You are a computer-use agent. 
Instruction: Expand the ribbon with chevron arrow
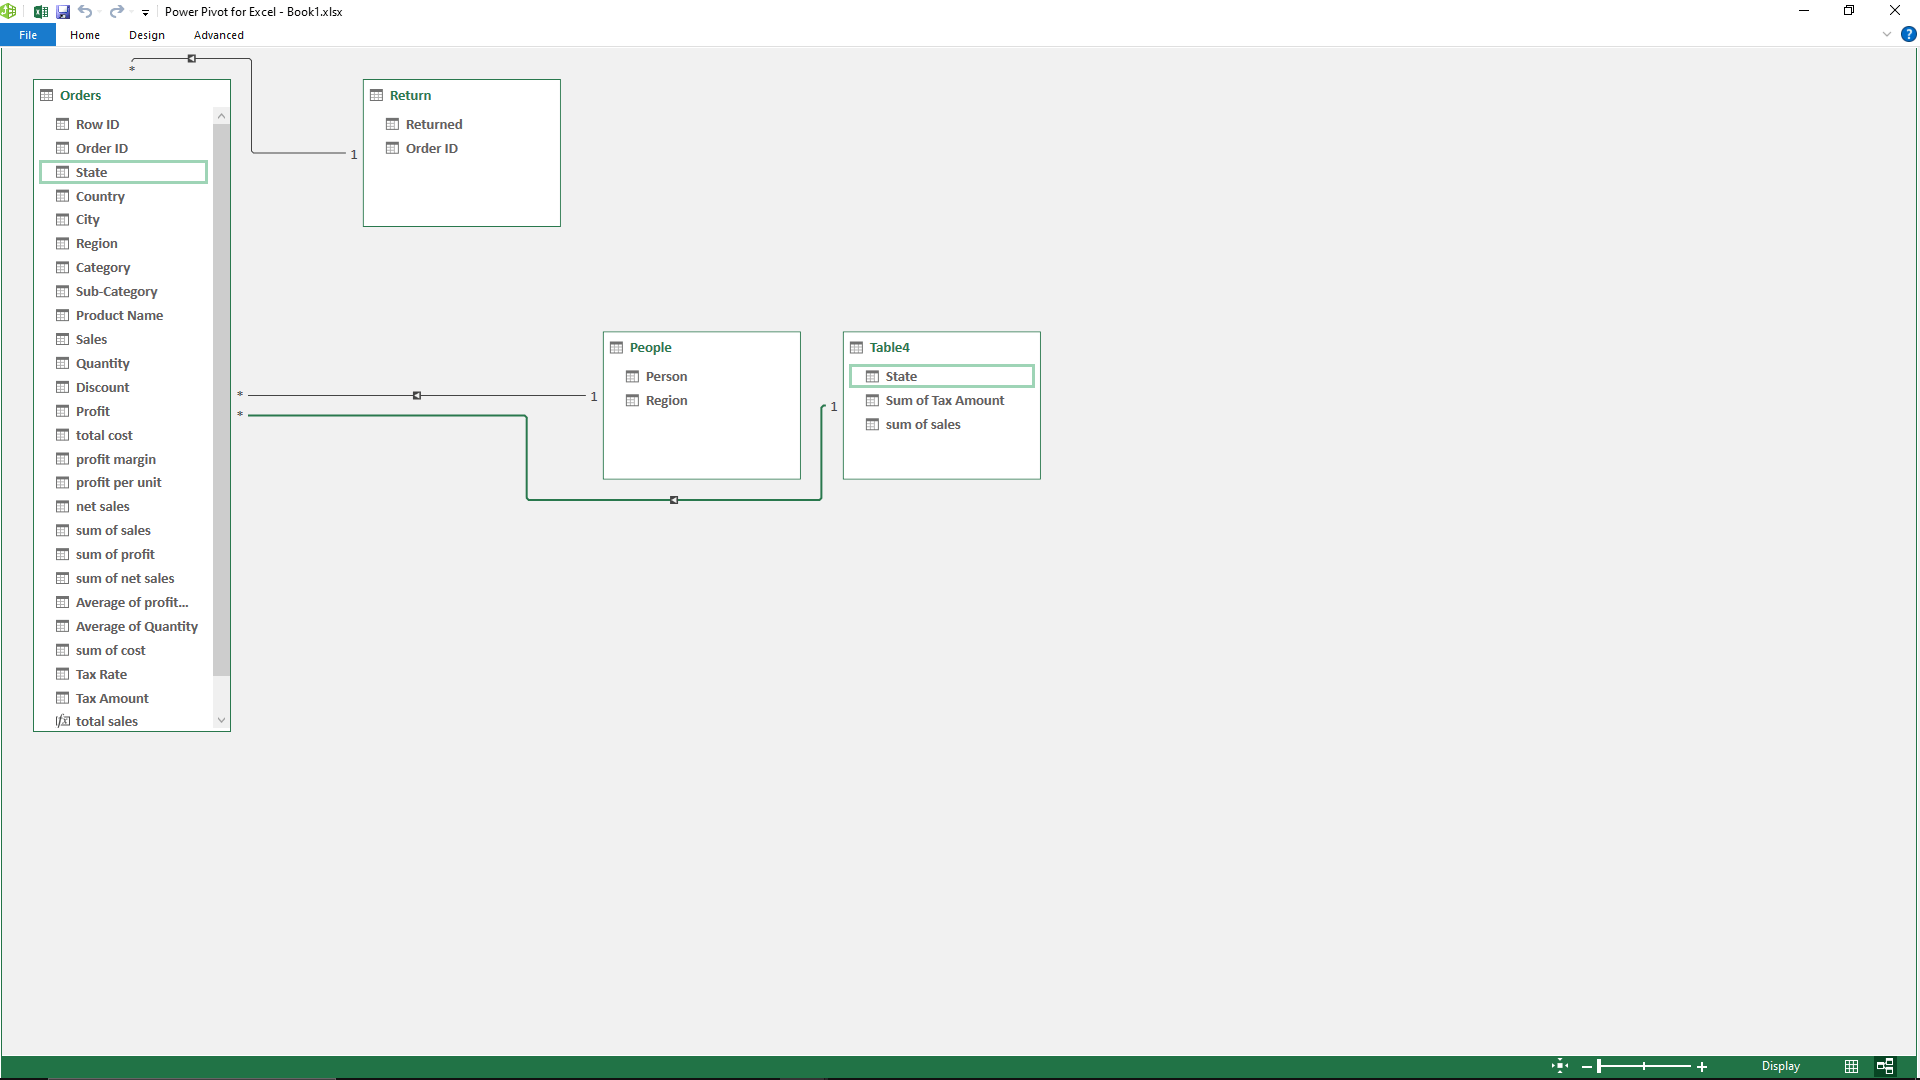(1887, 34)
